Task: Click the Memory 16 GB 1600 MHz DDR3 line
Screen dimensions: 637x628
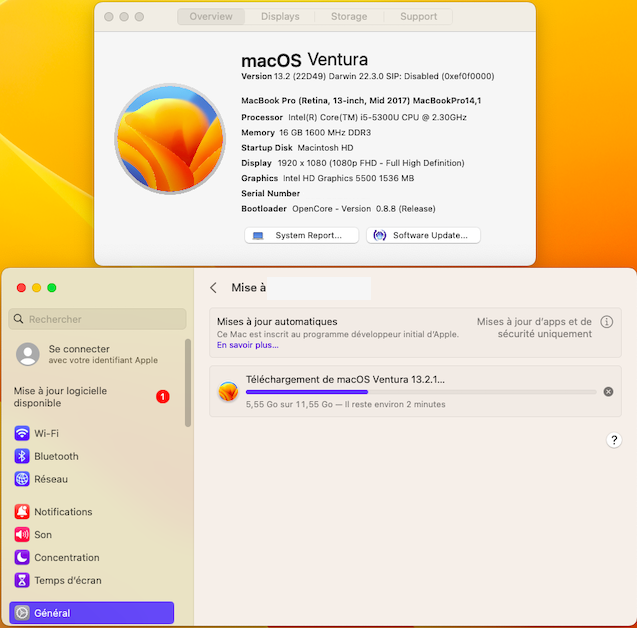Action: pos(306,132)
